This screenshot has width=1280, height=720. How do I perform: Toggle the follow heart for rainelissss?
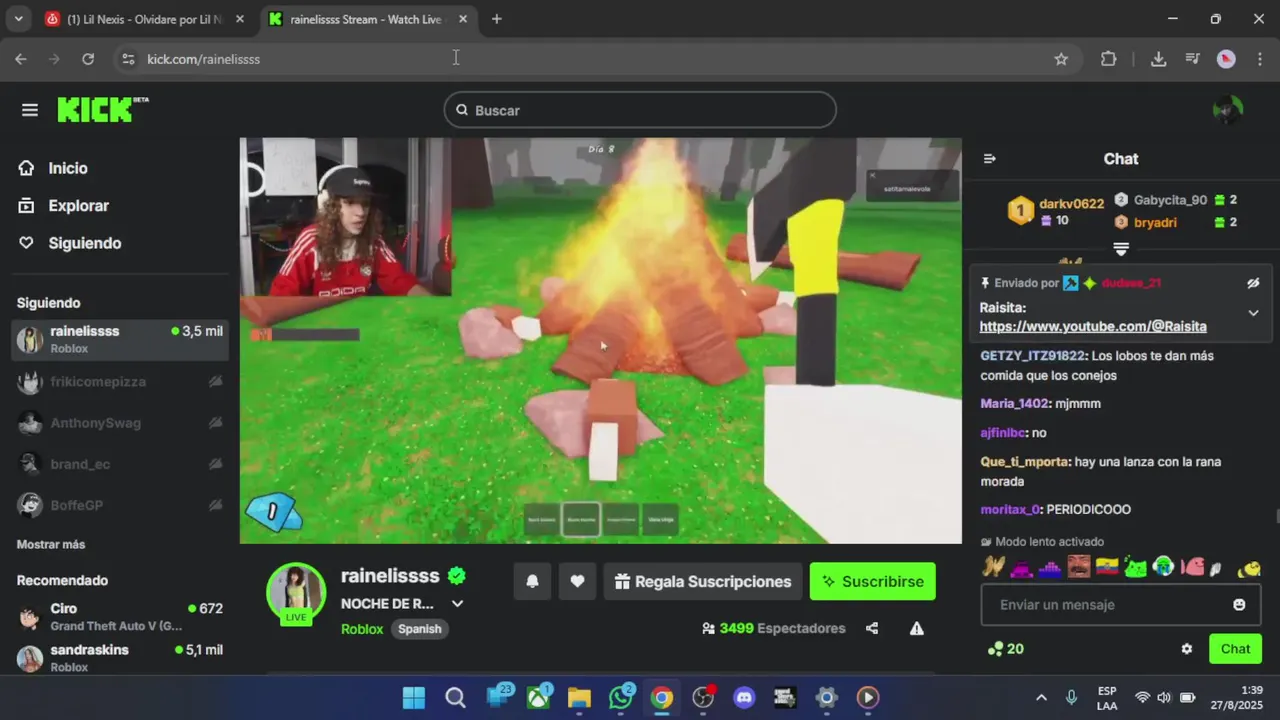tap(577, 582)
